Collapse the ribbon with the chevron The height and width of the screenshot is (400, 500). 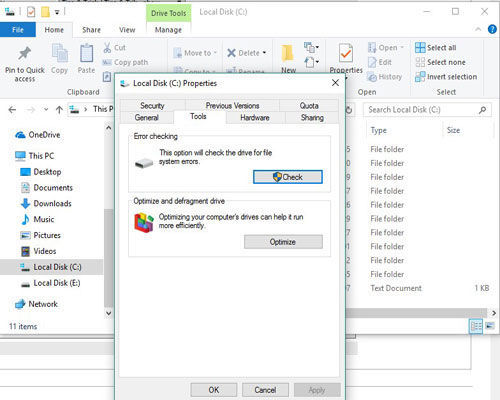[x=478, y=29]
